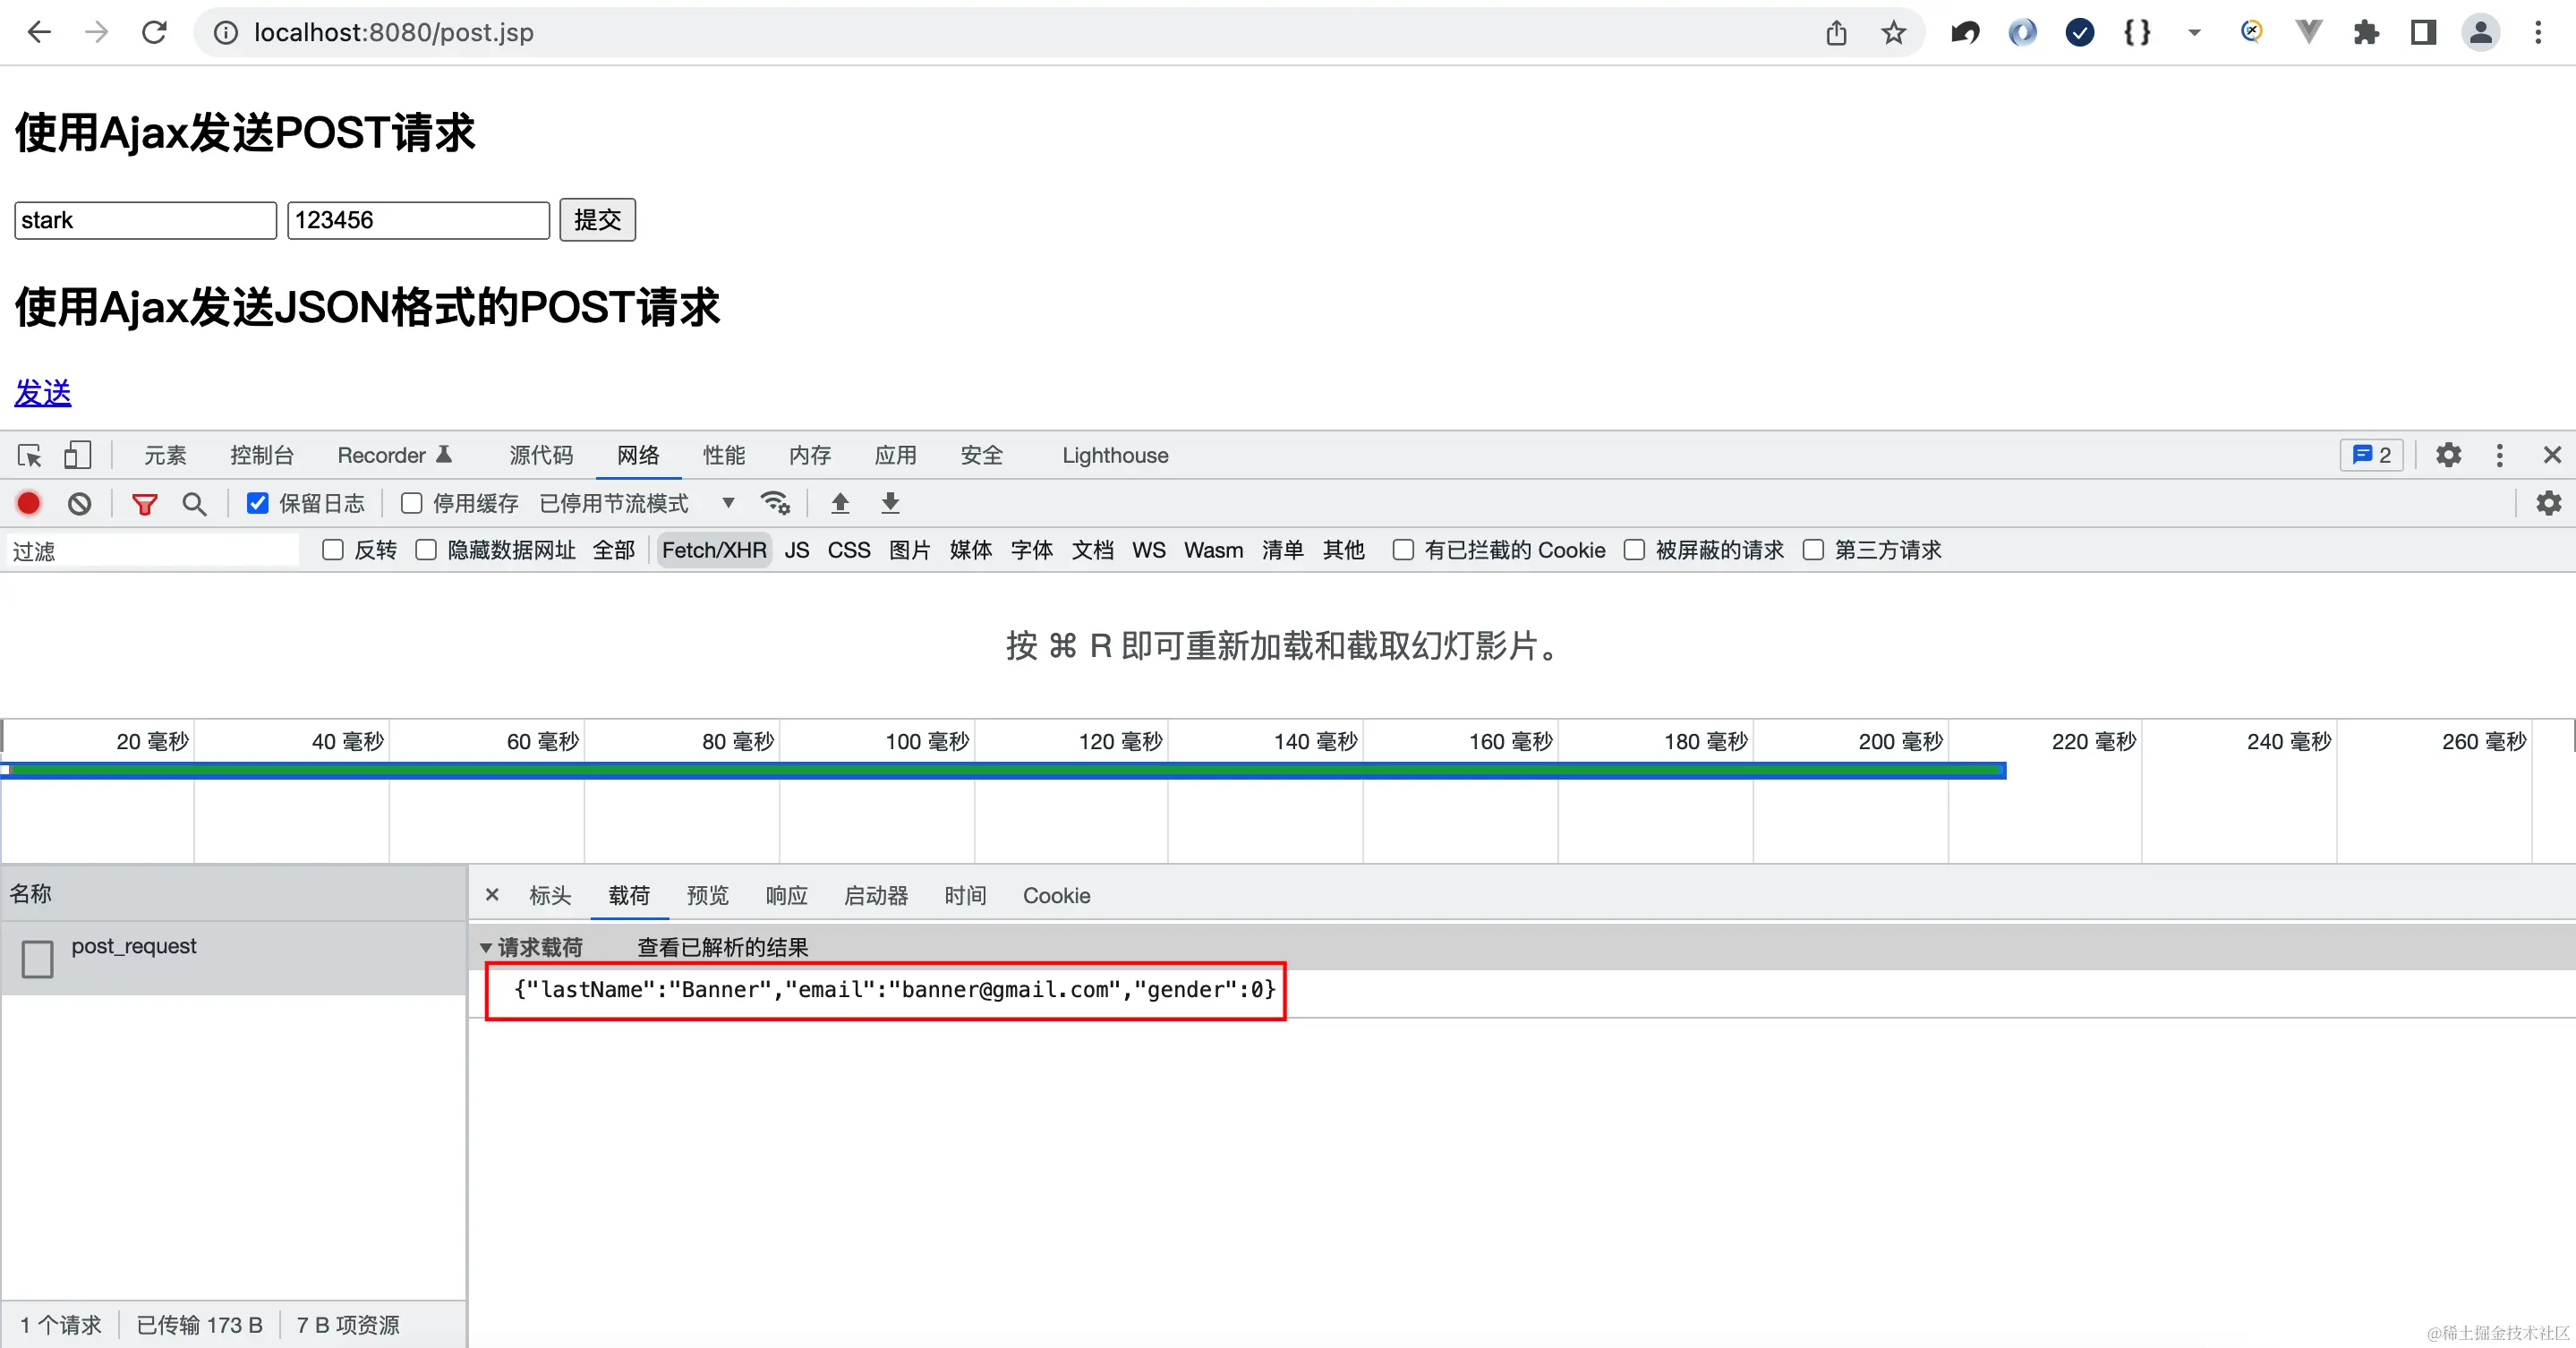The image size is (2576, 1348).
Task: Open network conditions wifi icon
Action: click(x=775, y=503)
